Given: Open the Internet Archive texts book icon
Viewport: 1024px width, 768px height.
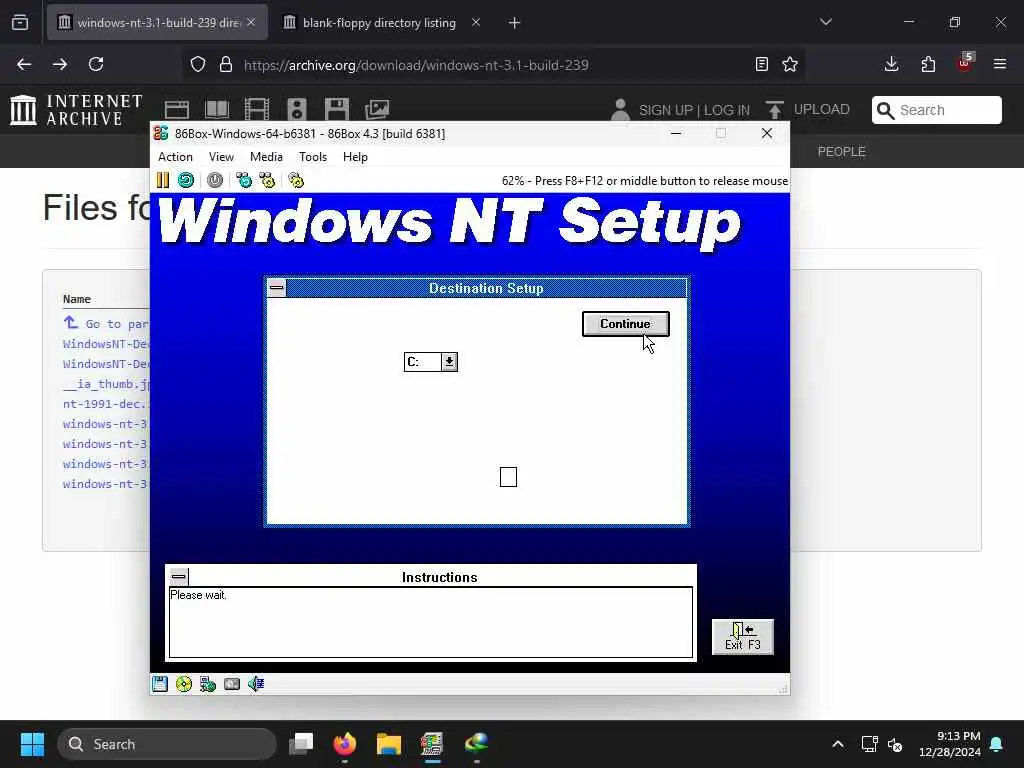Looking at the screenshot, I should (x=217, y=110).
